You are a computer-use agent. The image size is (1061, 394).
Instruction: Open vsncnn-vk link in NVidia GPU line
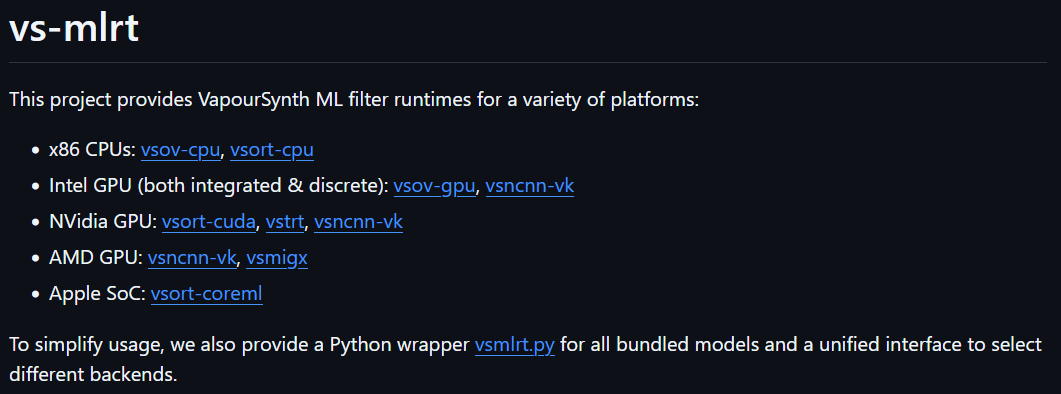click(x=358, y=221)
